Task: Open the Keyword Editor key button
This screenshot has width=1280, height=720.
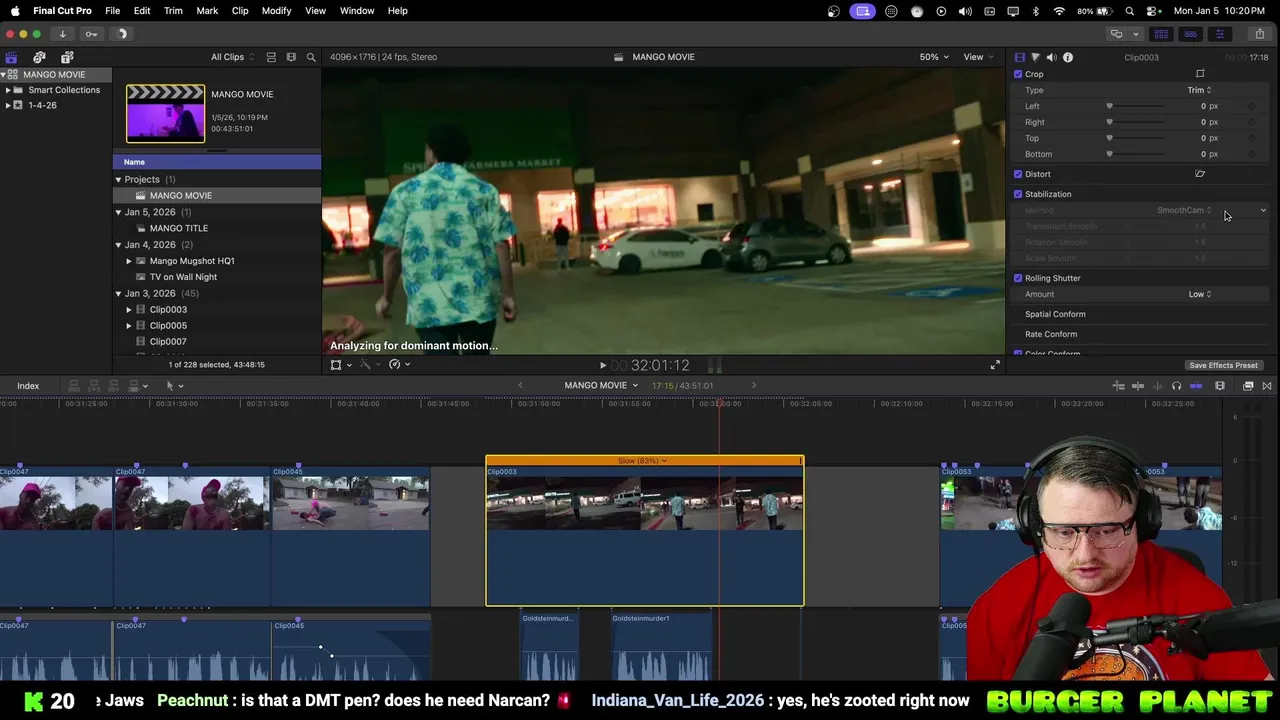Action: tap(91, 34)
